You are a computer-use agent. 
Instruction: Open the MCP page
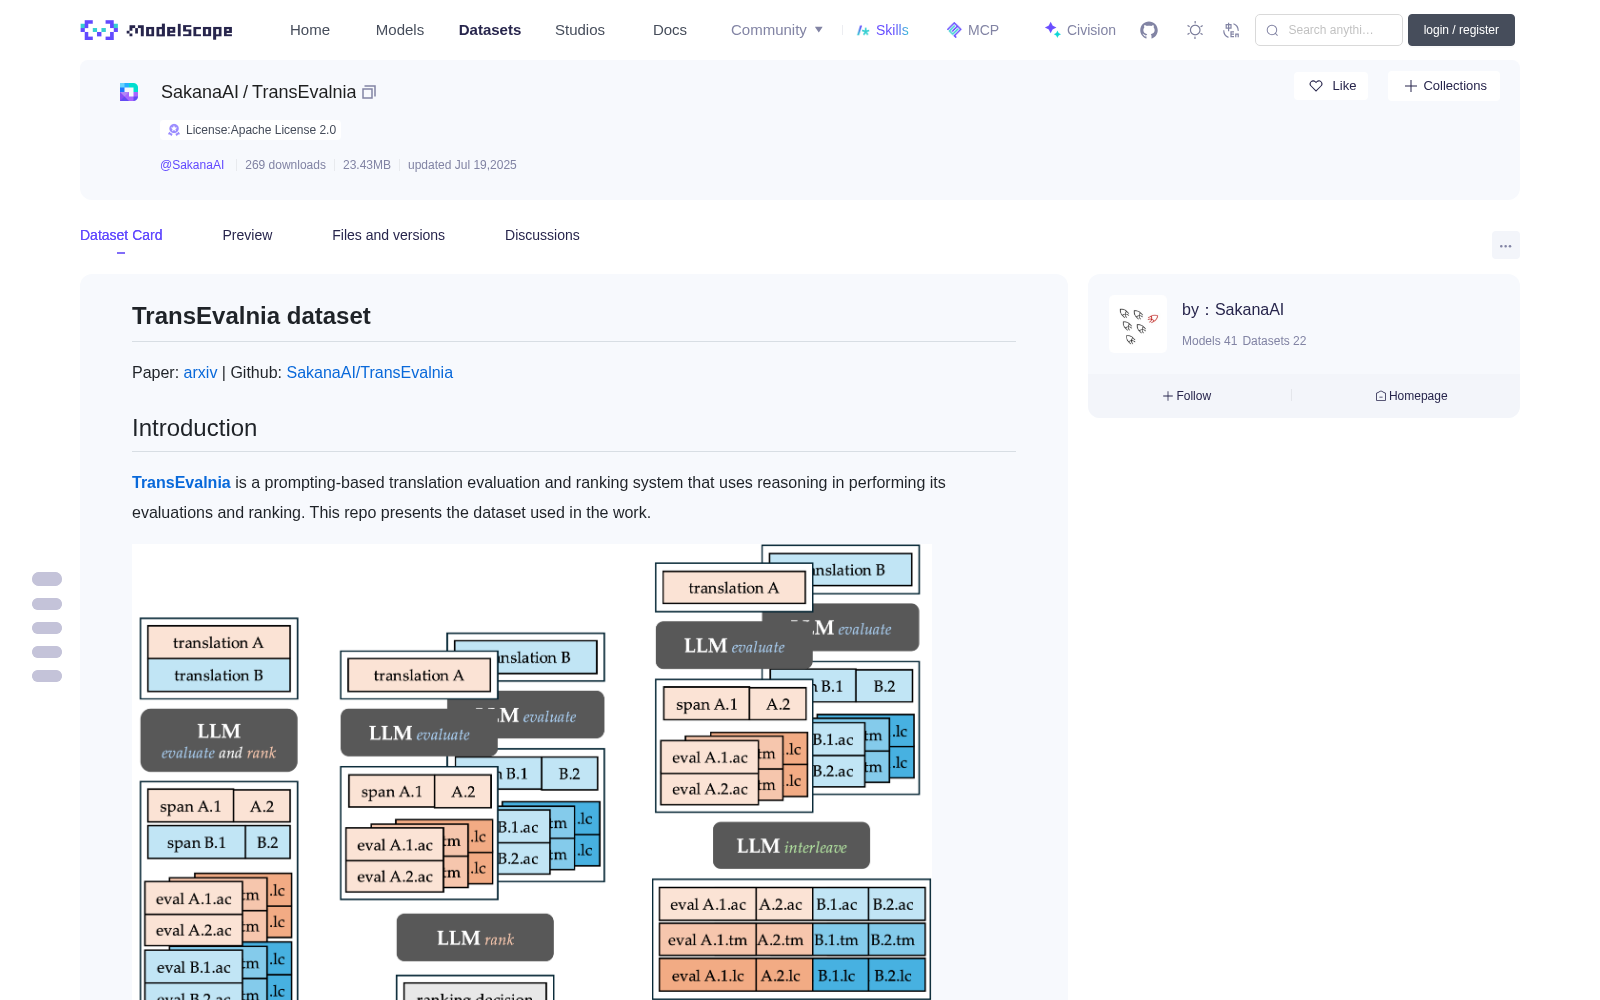973,30
